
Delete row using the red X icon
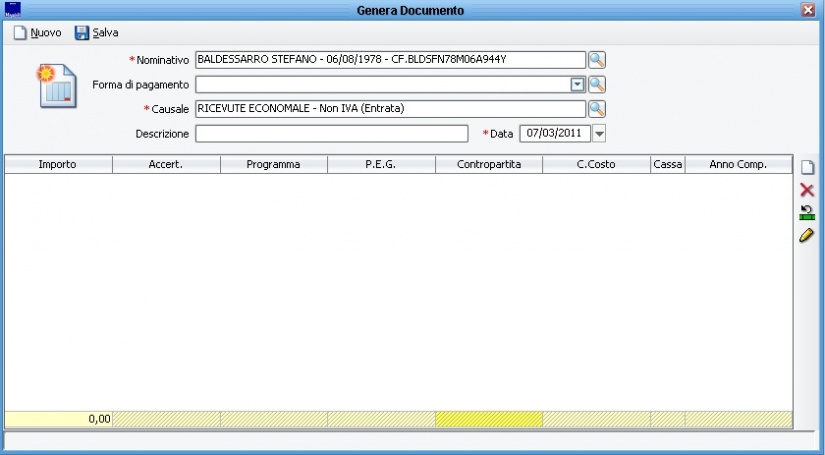coord(807,190)
